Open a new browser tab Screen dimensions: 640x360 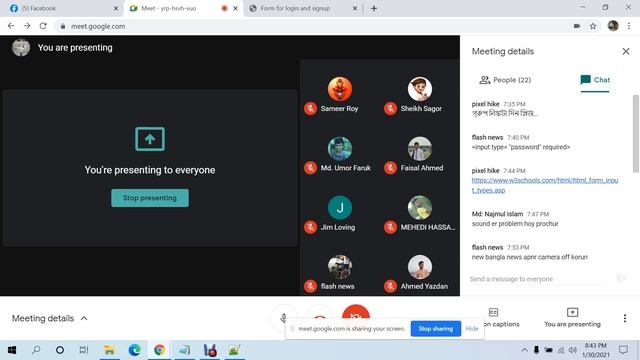374,8
